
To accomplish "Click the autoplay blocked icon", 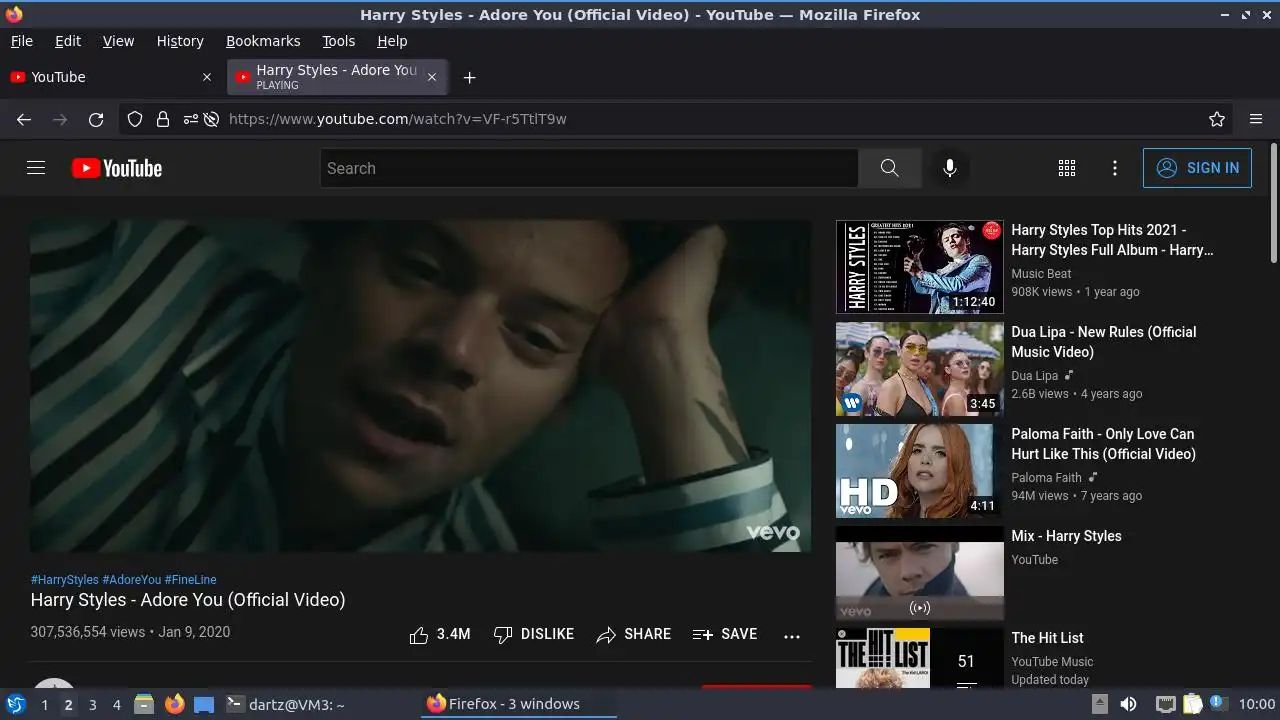I will pyautogui.click(x=211, y=119).
